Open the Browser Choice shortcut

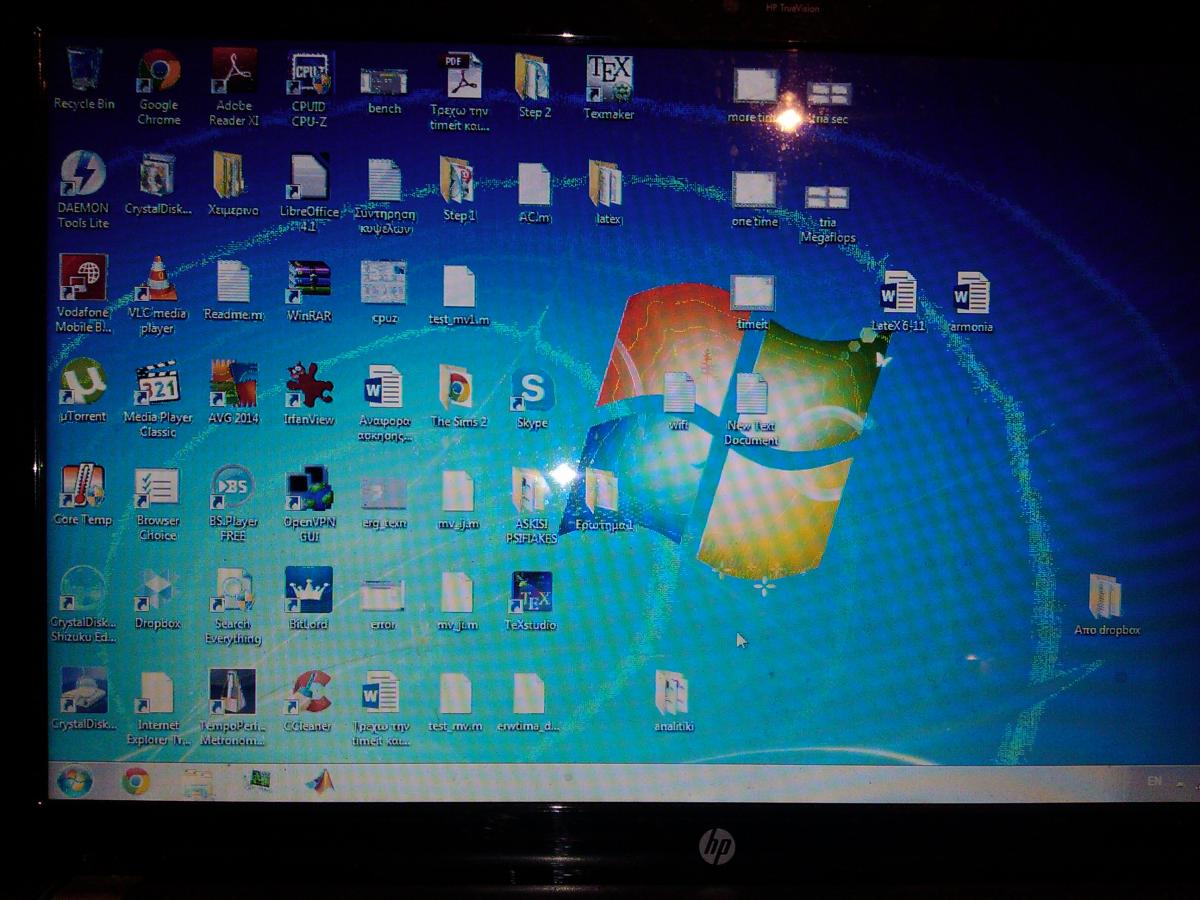pyautogui.click(x=157, y=487)
